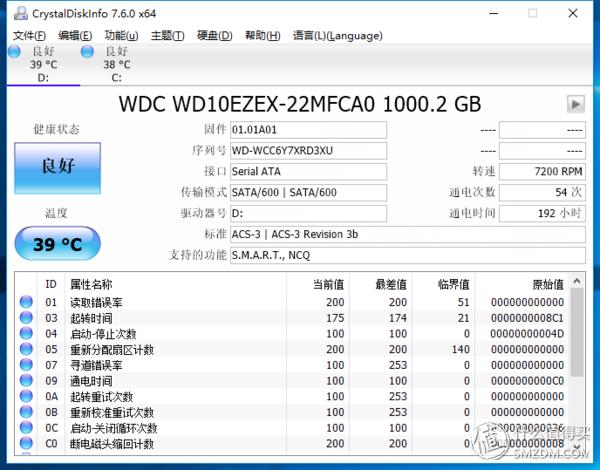600x470 pixels.
Task: Click the serial number field WD-WCC6Y7XRD3XU
Action: tap(308, 150)
